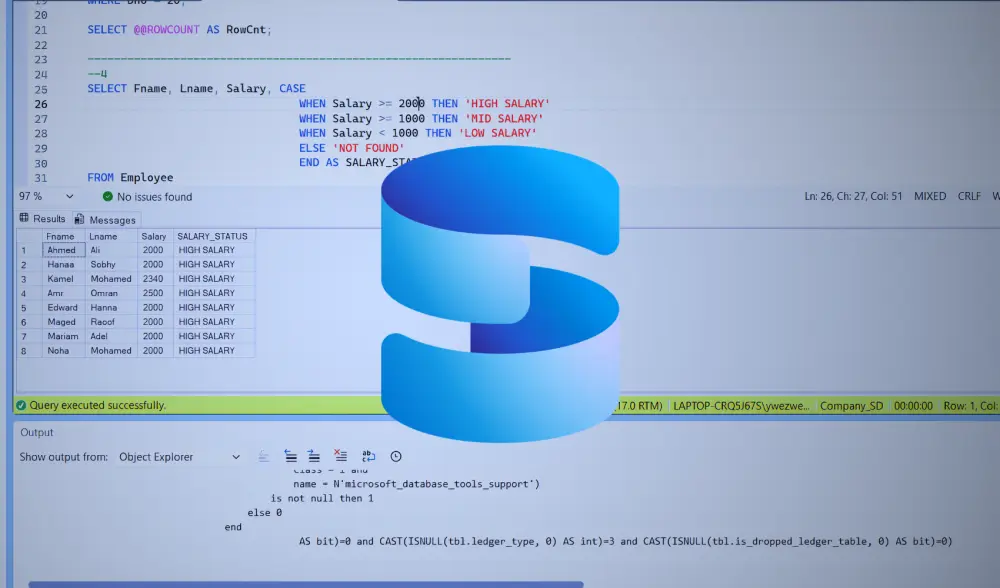Select the Edward cell in results
The image size is (1000, 588).
point(62,307)
